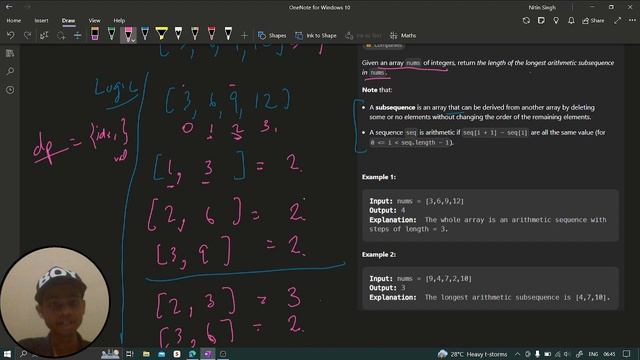640x360 pixels.
Task: Show the notebooks navigation pane
Action: click(x=10, y=53)
